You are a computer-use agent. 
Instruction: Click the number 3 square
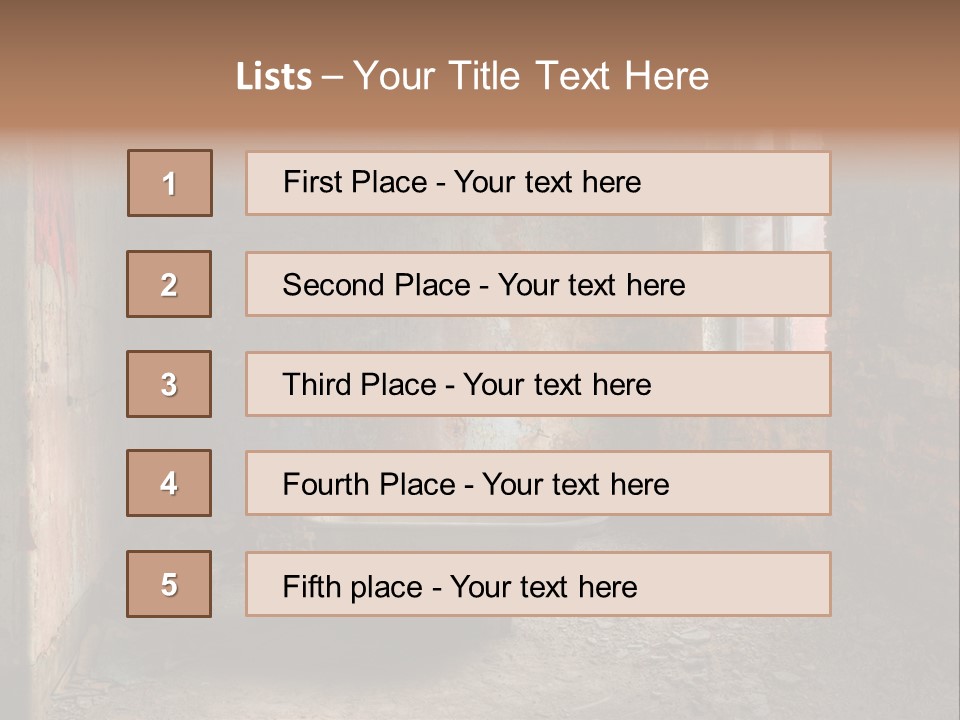point(169,384)
